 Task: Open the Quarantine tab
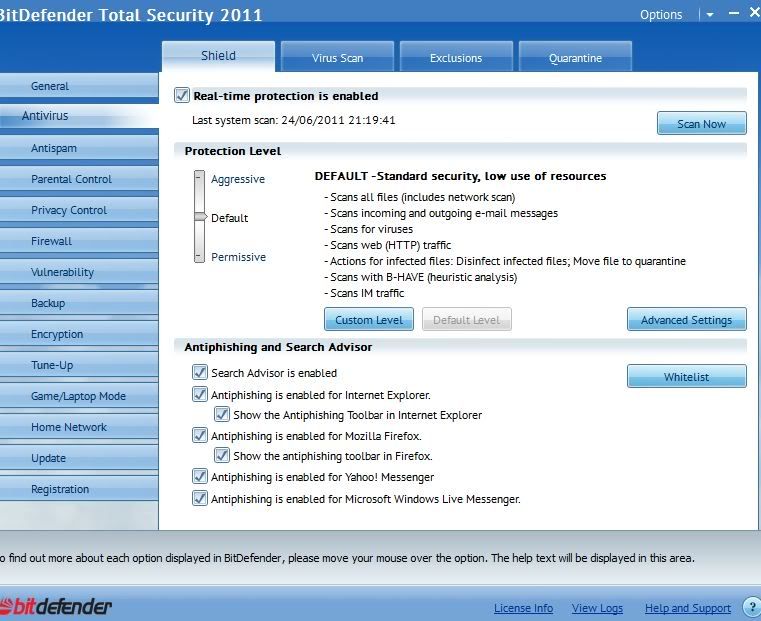(x=575, y=58)
